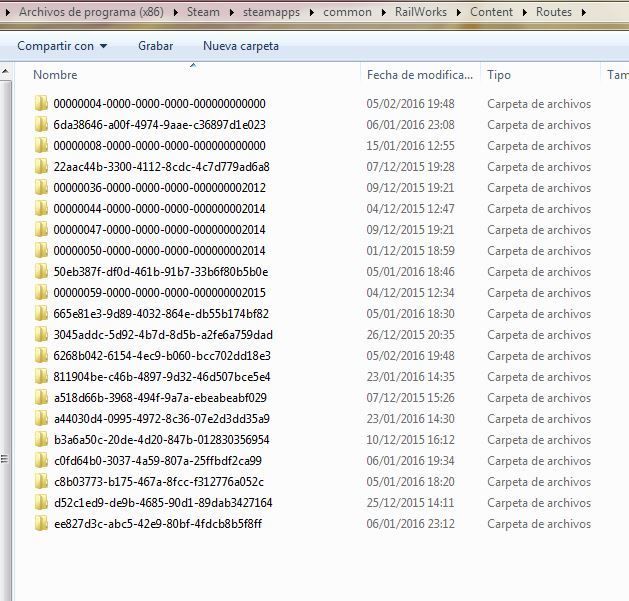
Task: Click folder icon of 665e81e3-9d89-4032-864e-db55b174bf82
Action: tap(41, 313)
